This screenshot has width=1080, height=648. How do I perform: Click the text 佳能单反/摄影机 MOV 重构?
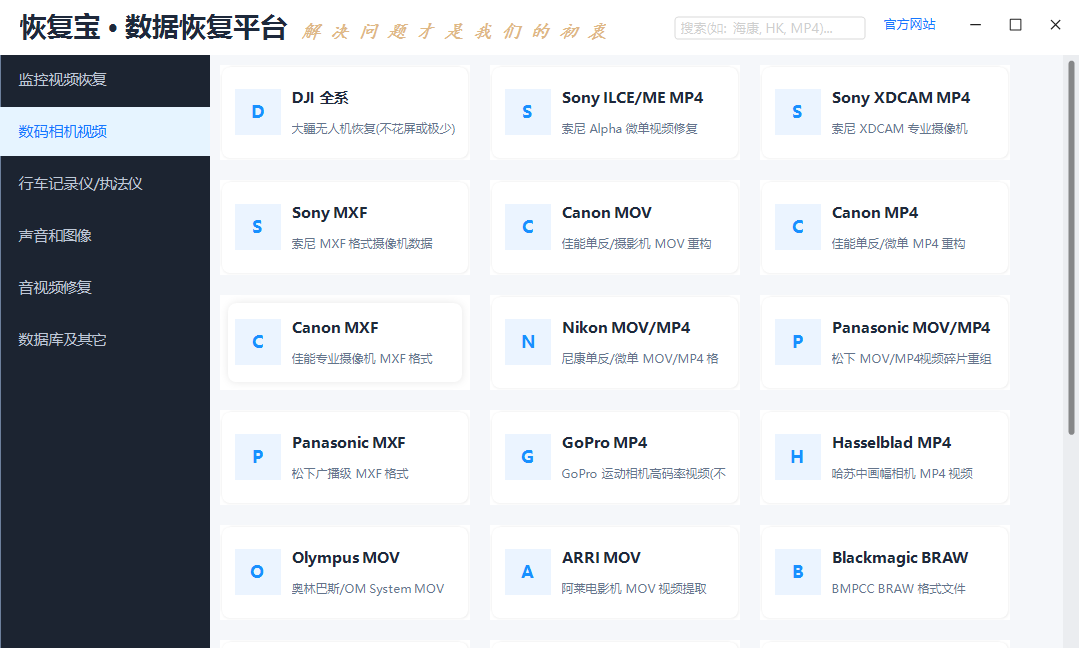pyautogui.click(x=636, y=244)
